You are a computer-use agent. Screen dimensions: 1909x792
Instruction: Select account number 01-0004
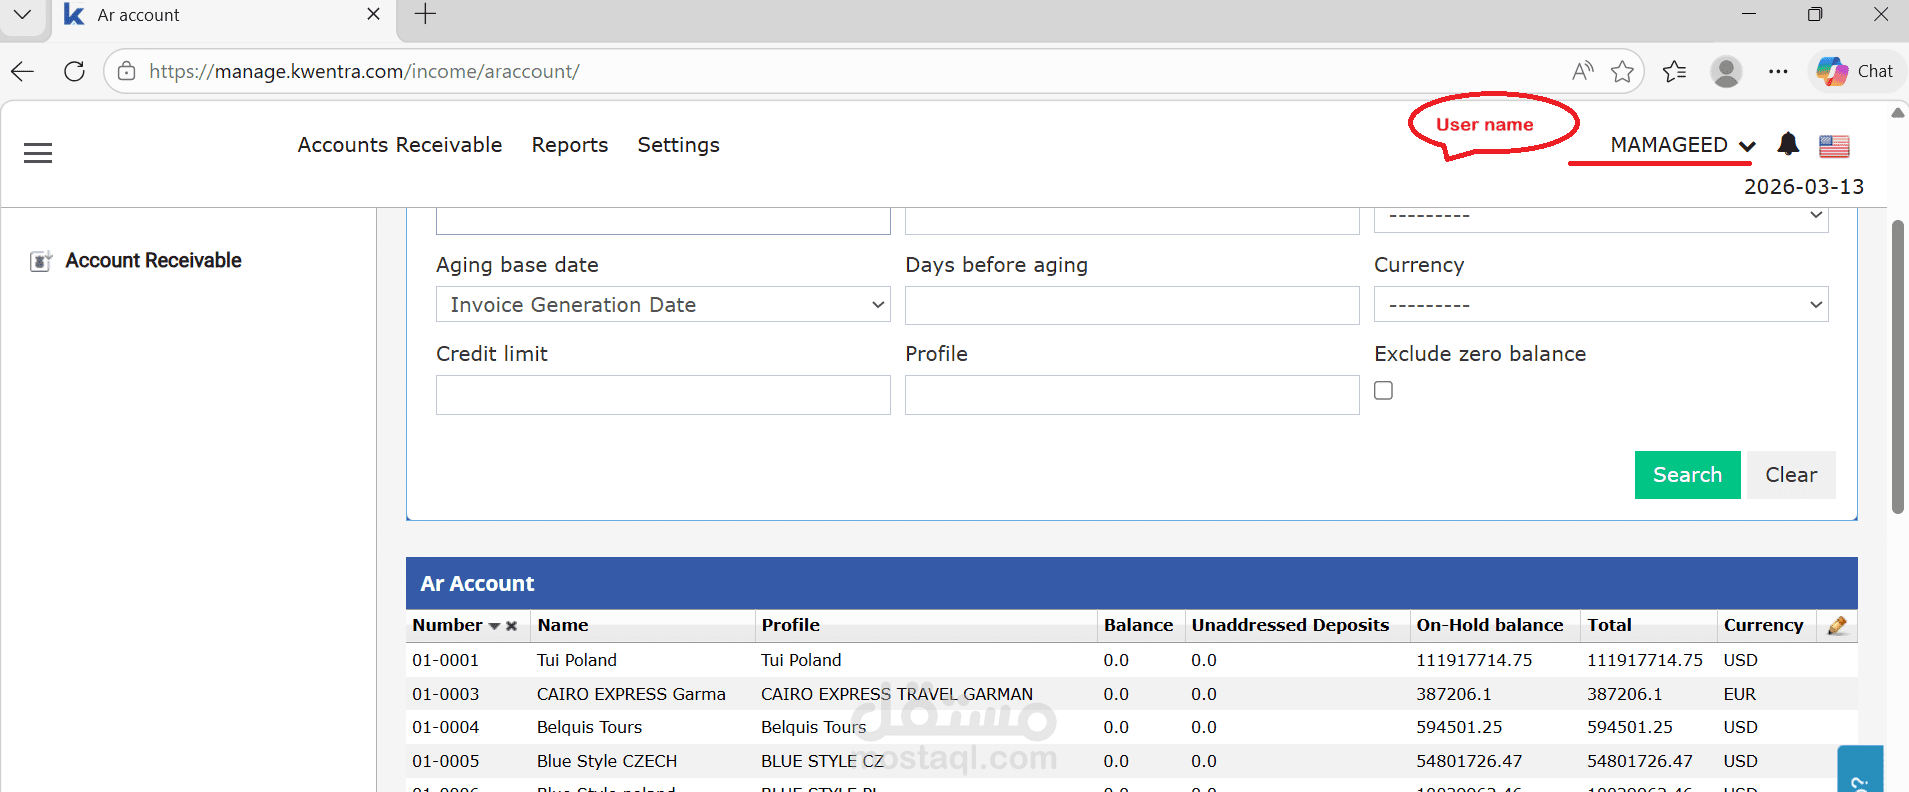click(445, 727)
